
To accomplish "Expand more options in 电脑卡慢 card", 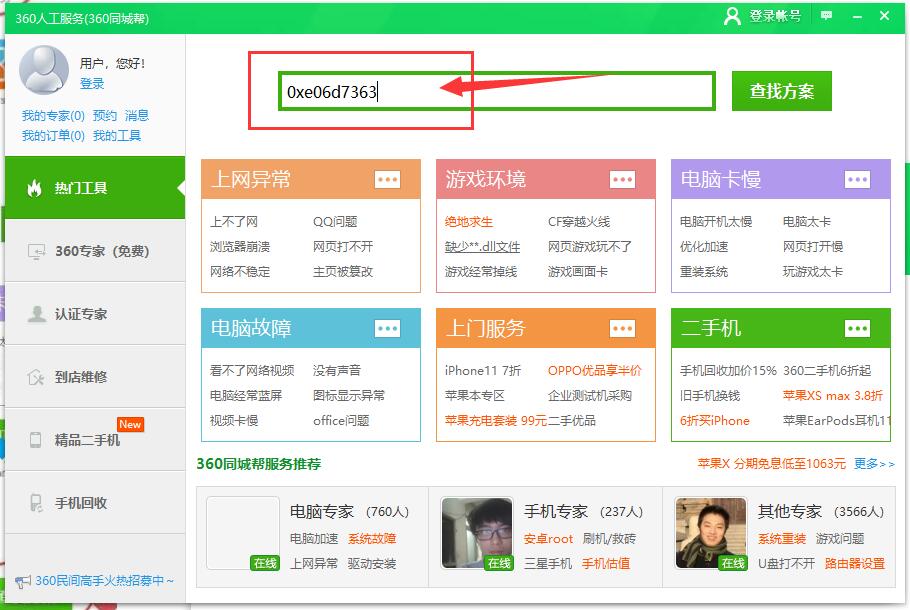I will coord(857,179).
